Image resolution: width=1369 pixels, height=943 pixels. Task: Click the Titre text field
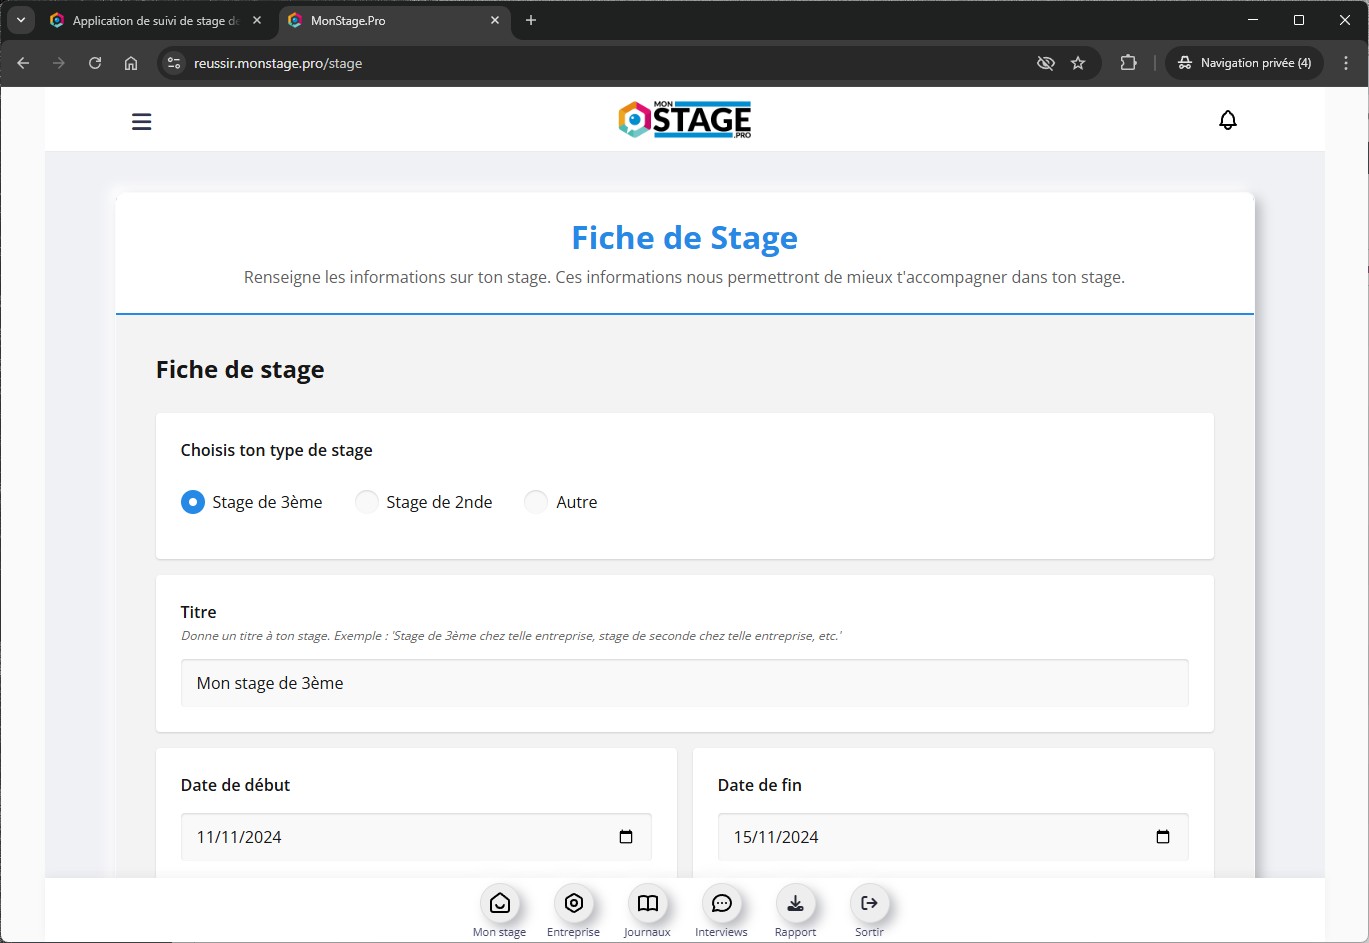pos(684,683)
